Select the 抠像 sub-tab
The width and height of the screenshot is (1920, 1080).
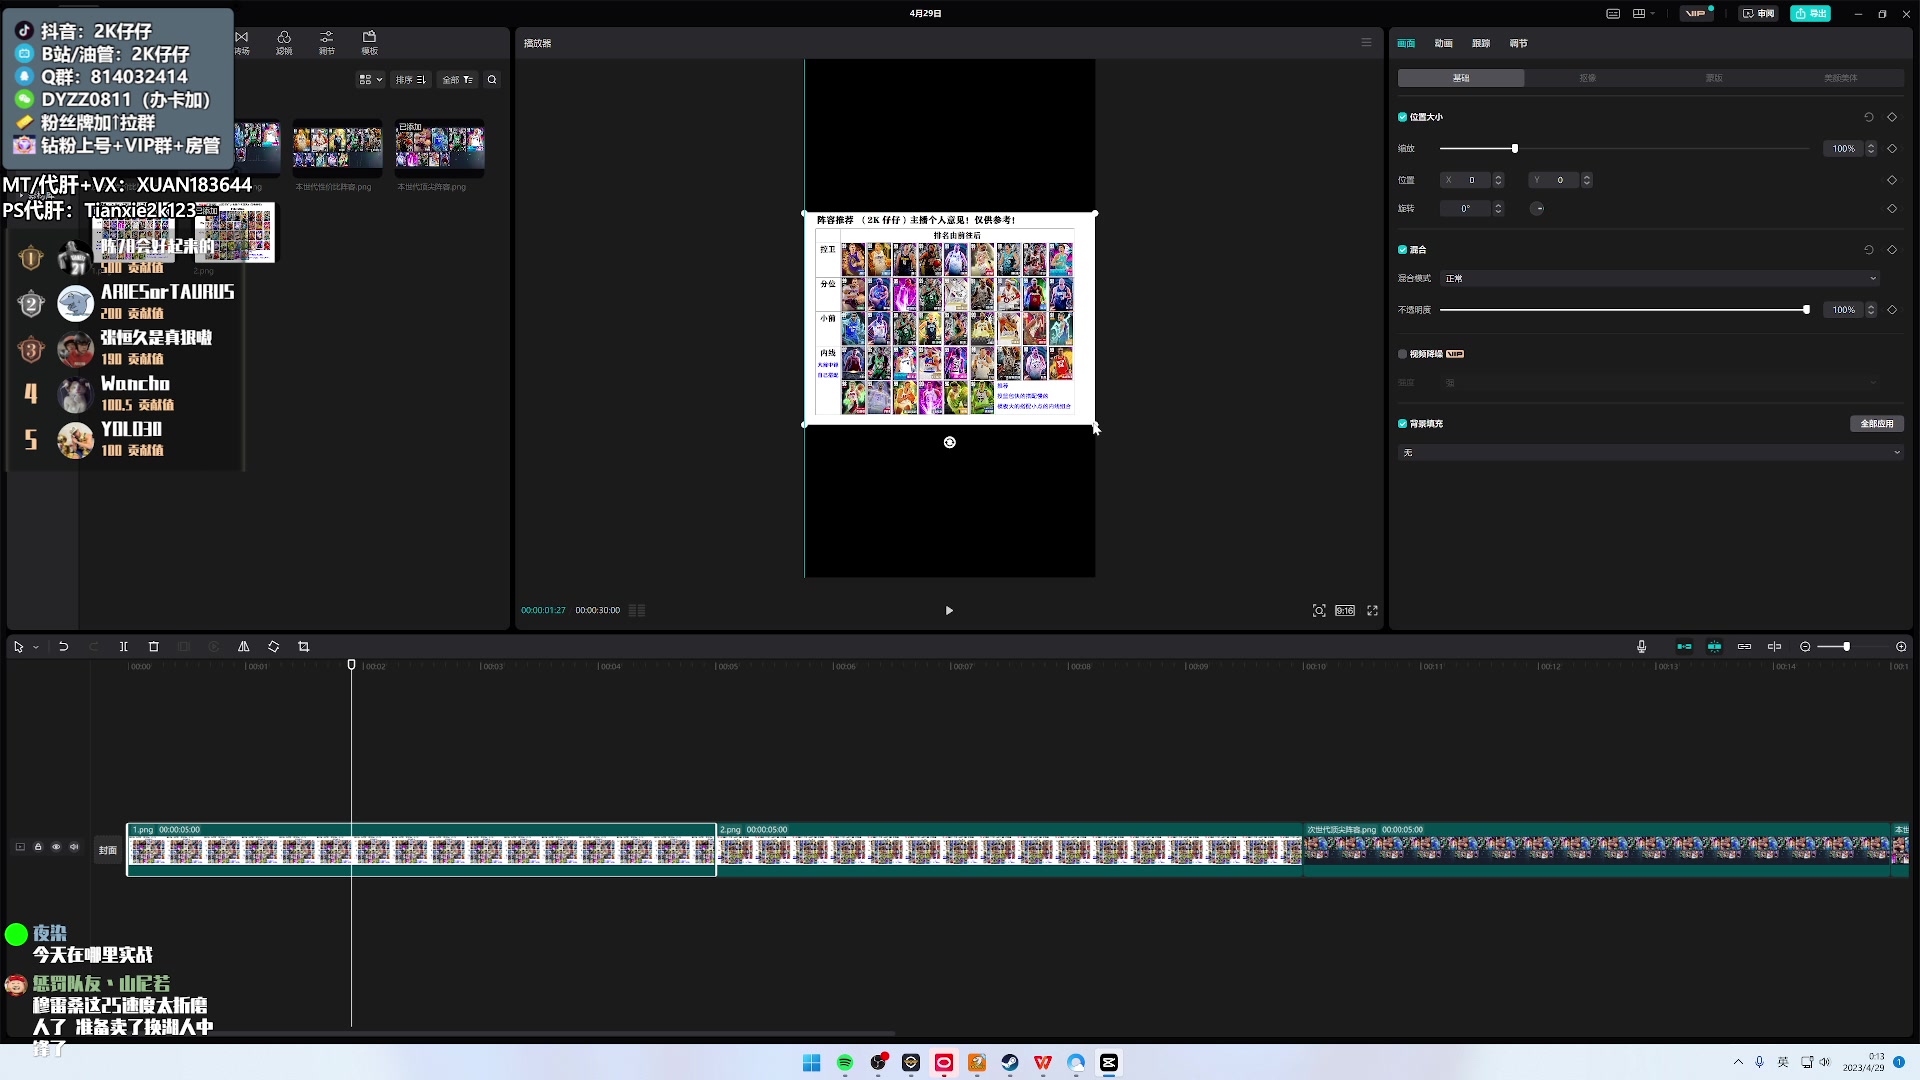(x=1587, y=78)
